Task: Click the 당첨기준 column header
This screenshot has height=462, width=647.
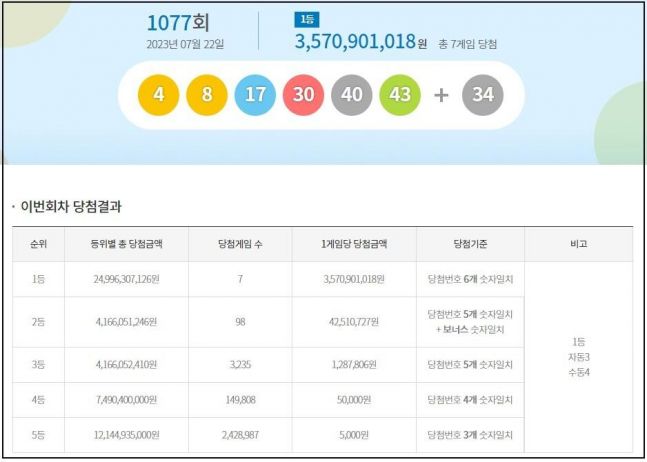Action: pyautogui.click(x=469, y=244)
